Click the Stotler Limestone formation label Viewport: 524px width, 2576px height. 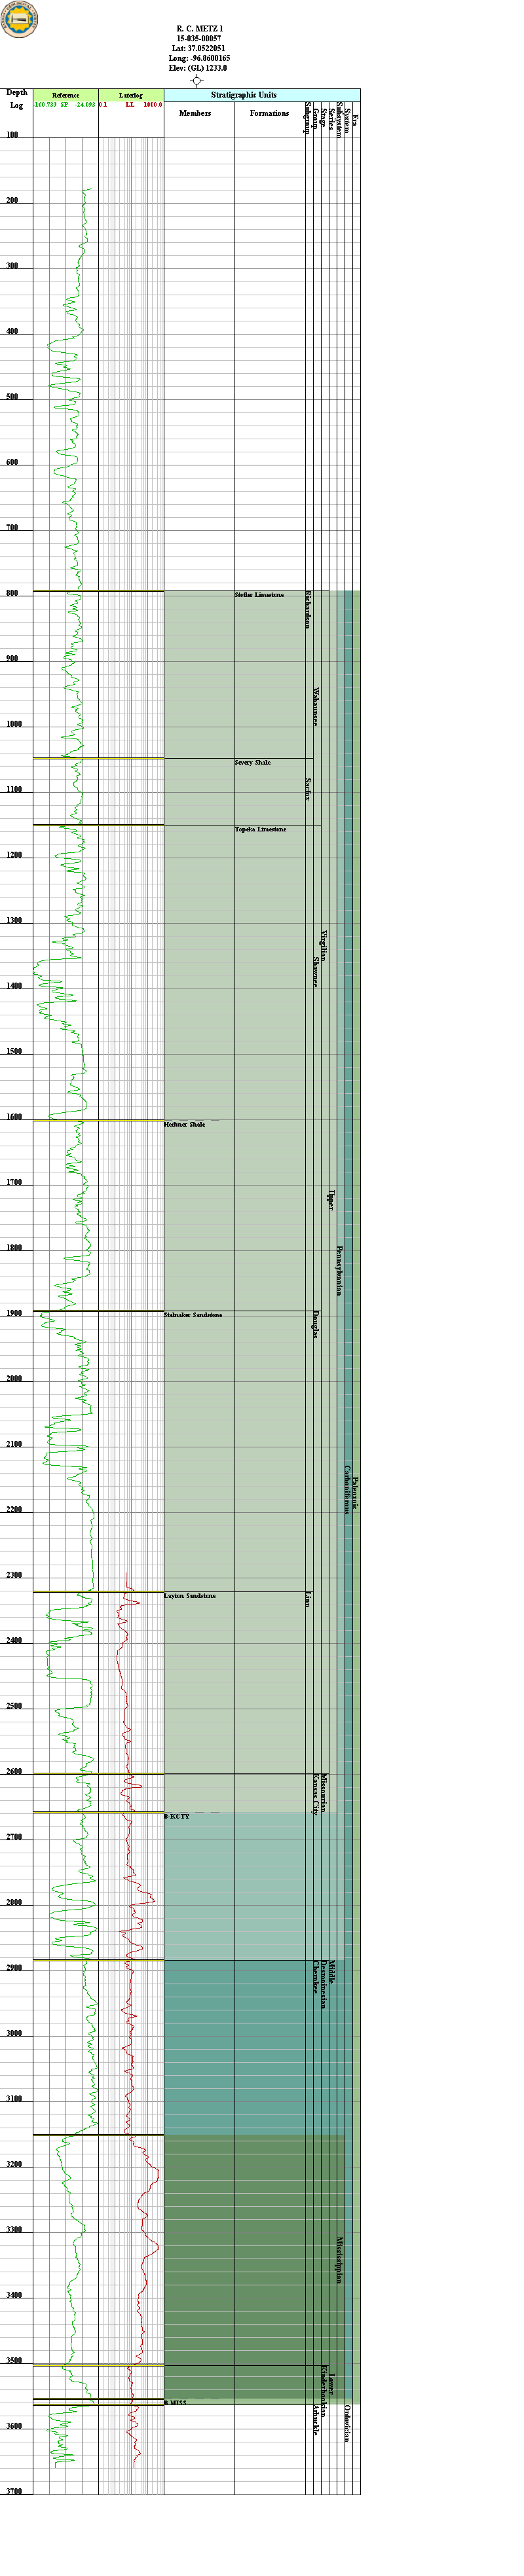tap(259, 595)
